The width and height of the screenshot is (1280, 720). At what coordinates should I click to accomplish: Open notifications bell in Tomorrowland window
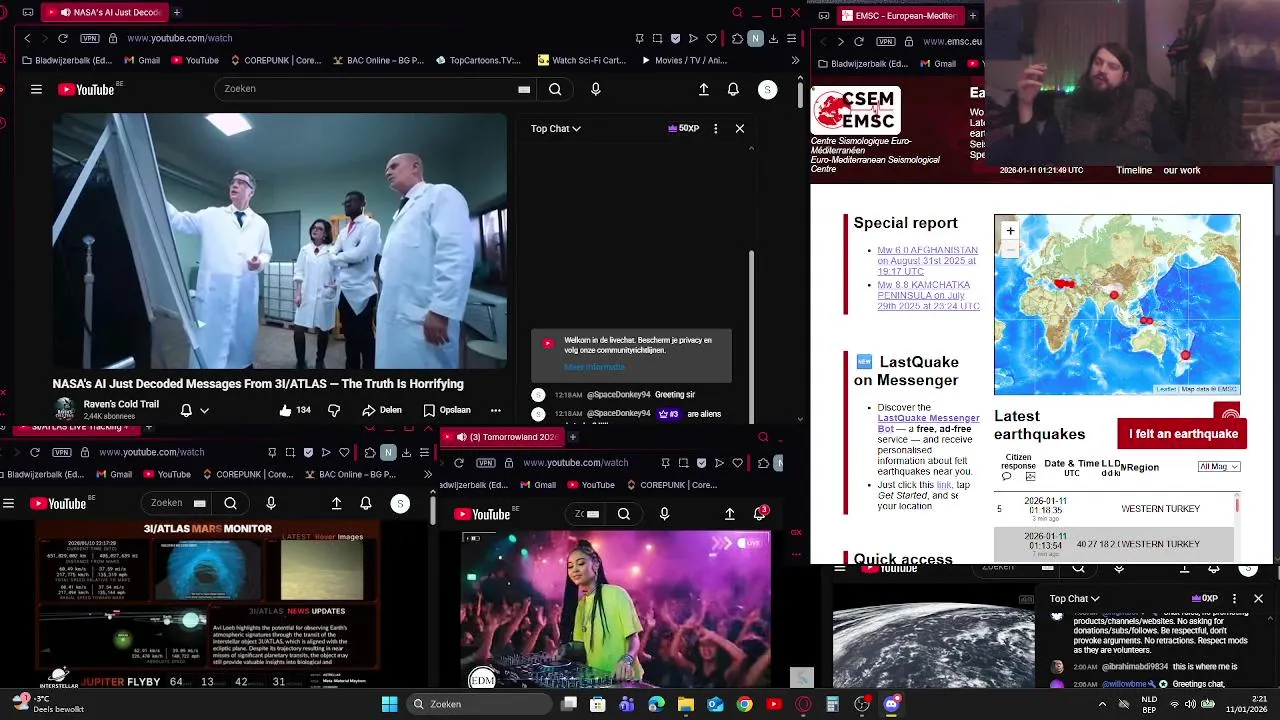click(760, 514)
